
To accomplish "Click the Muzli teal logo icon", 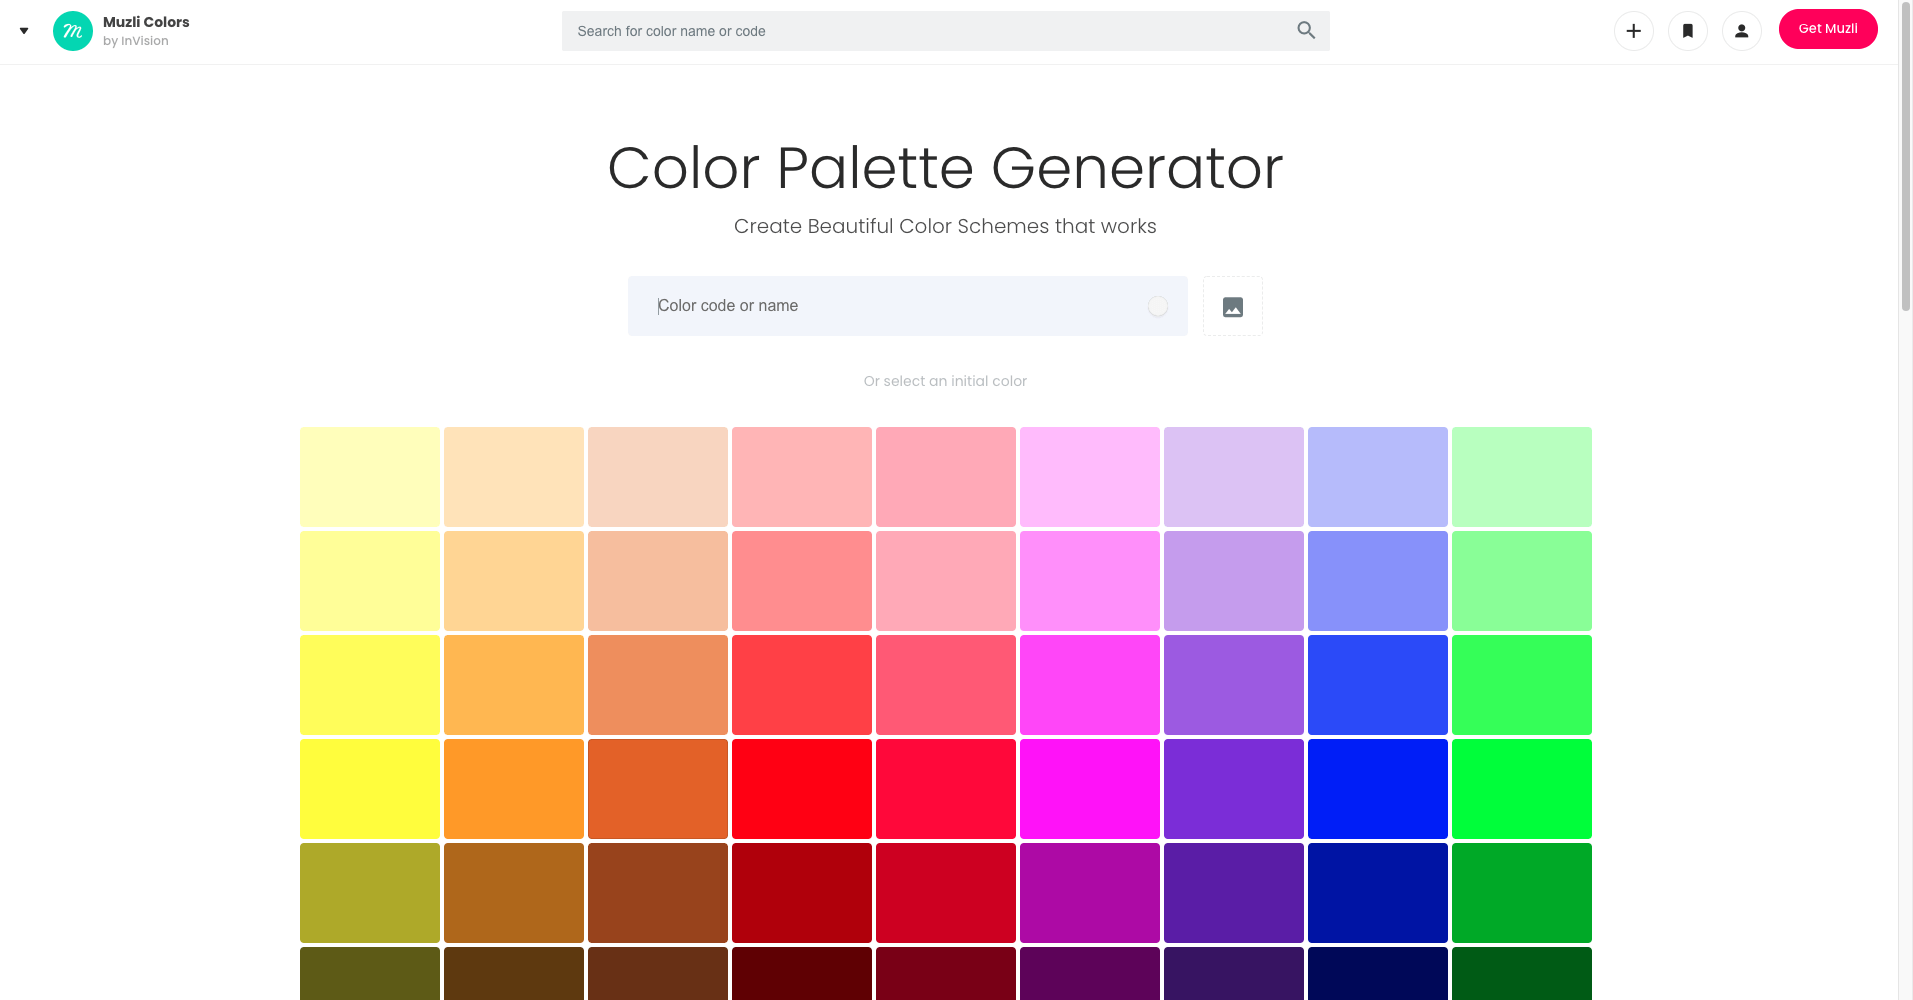I will (x=73, y=31).
